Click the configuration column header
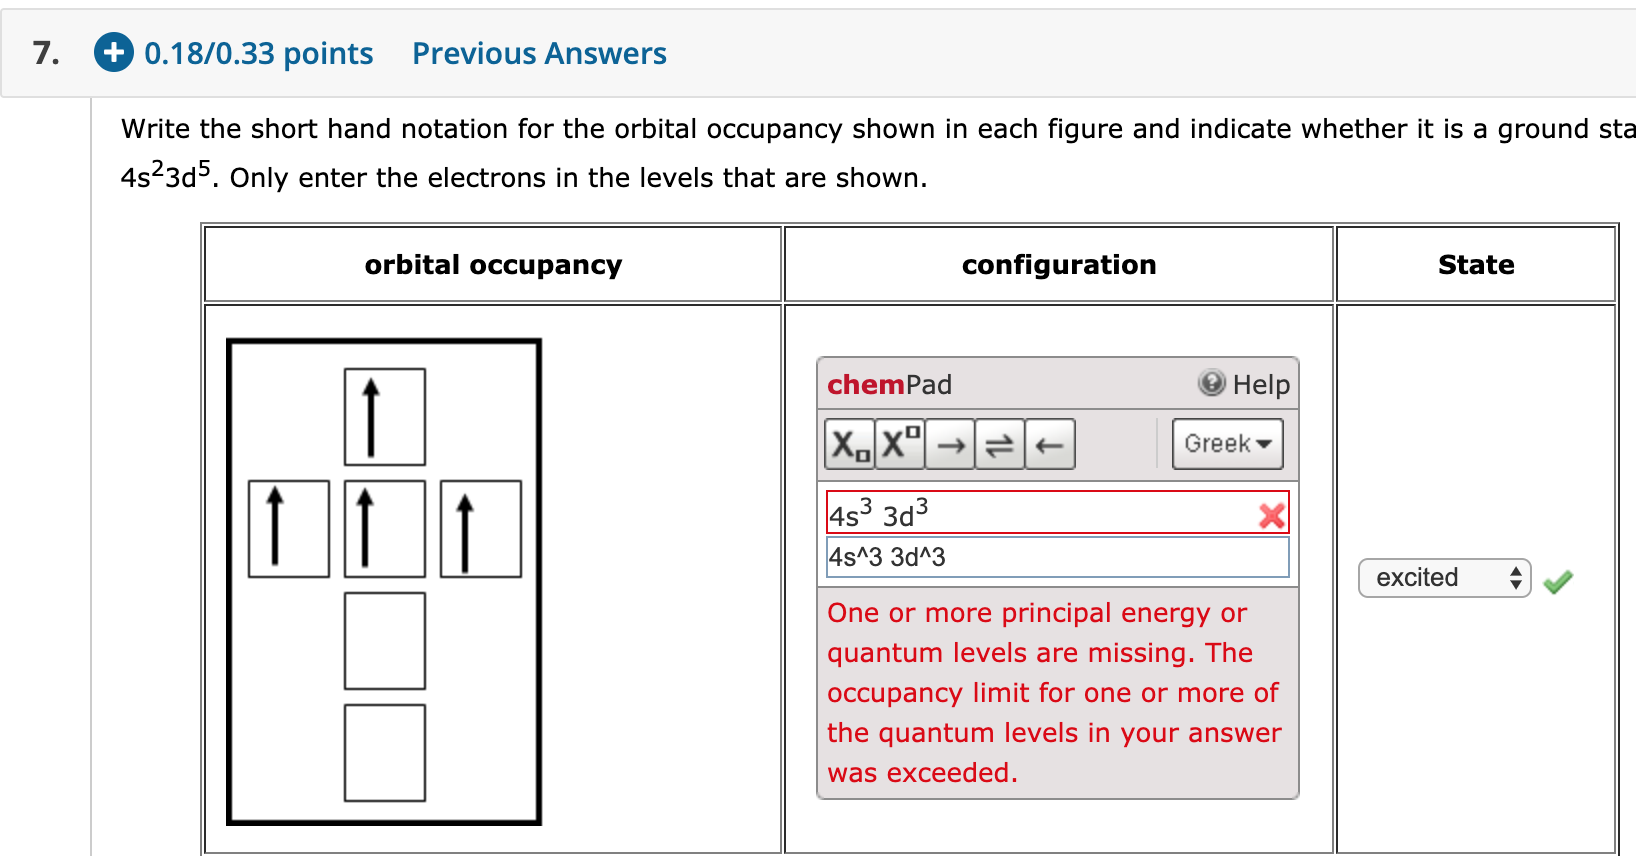Viewport: 1636px width, 856px height. tap(1058, 264)
